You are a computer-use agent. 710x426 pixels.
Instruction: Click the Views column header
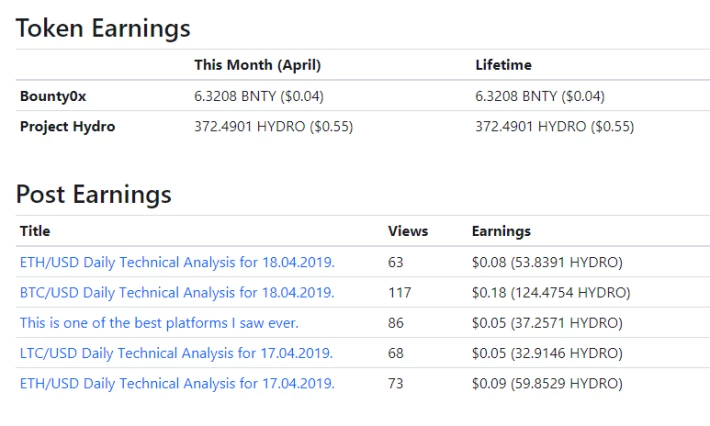point(408,231)
